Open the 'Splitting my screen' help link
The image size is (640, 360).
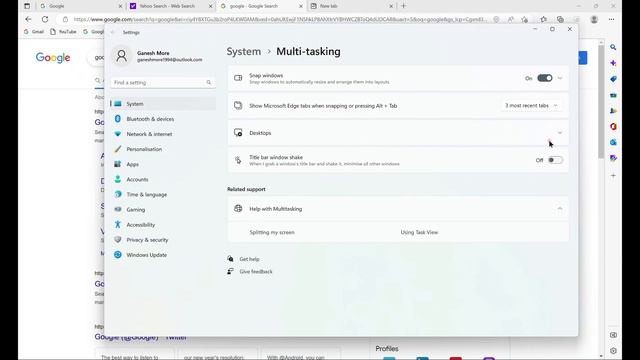272,232
